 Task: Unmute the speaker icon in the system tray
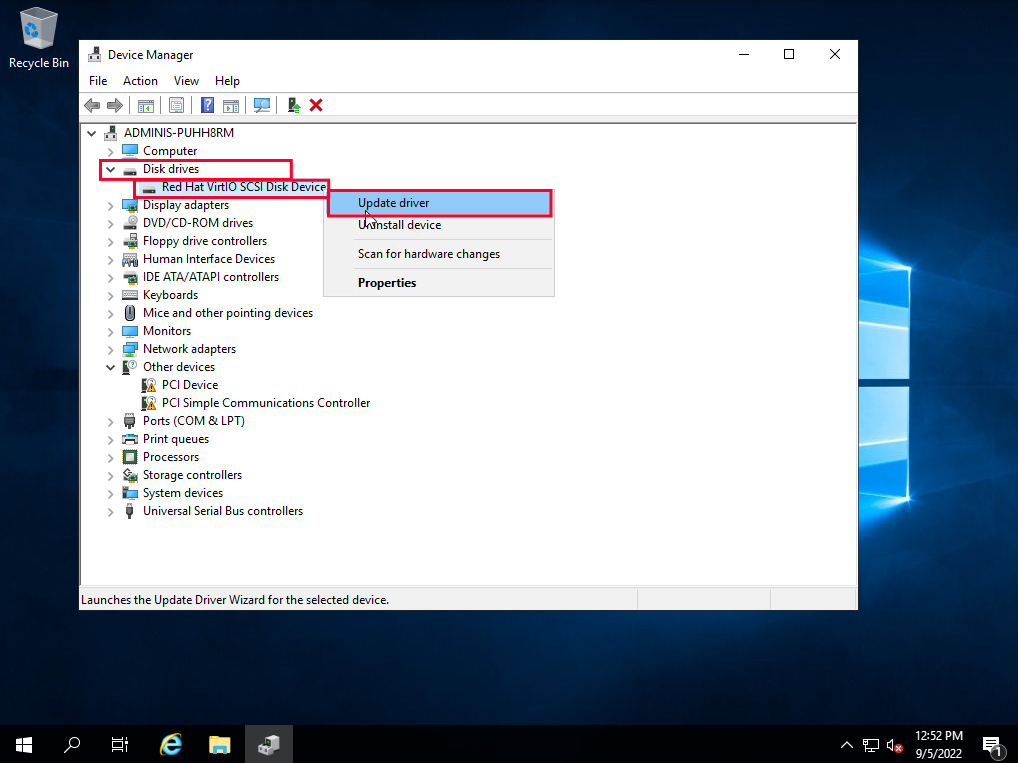[x=895, y=744]
